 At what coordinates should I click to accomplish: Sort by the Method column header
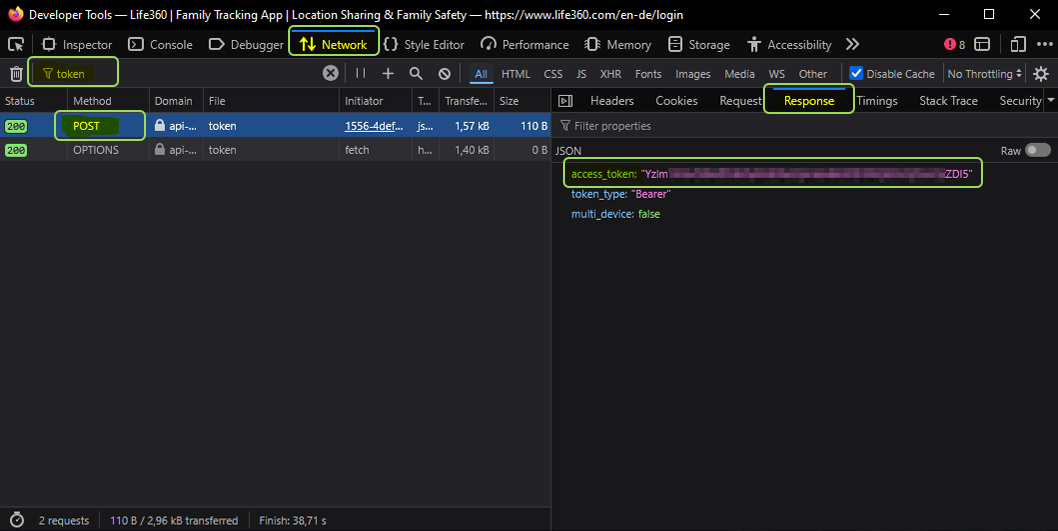[109, 101]
